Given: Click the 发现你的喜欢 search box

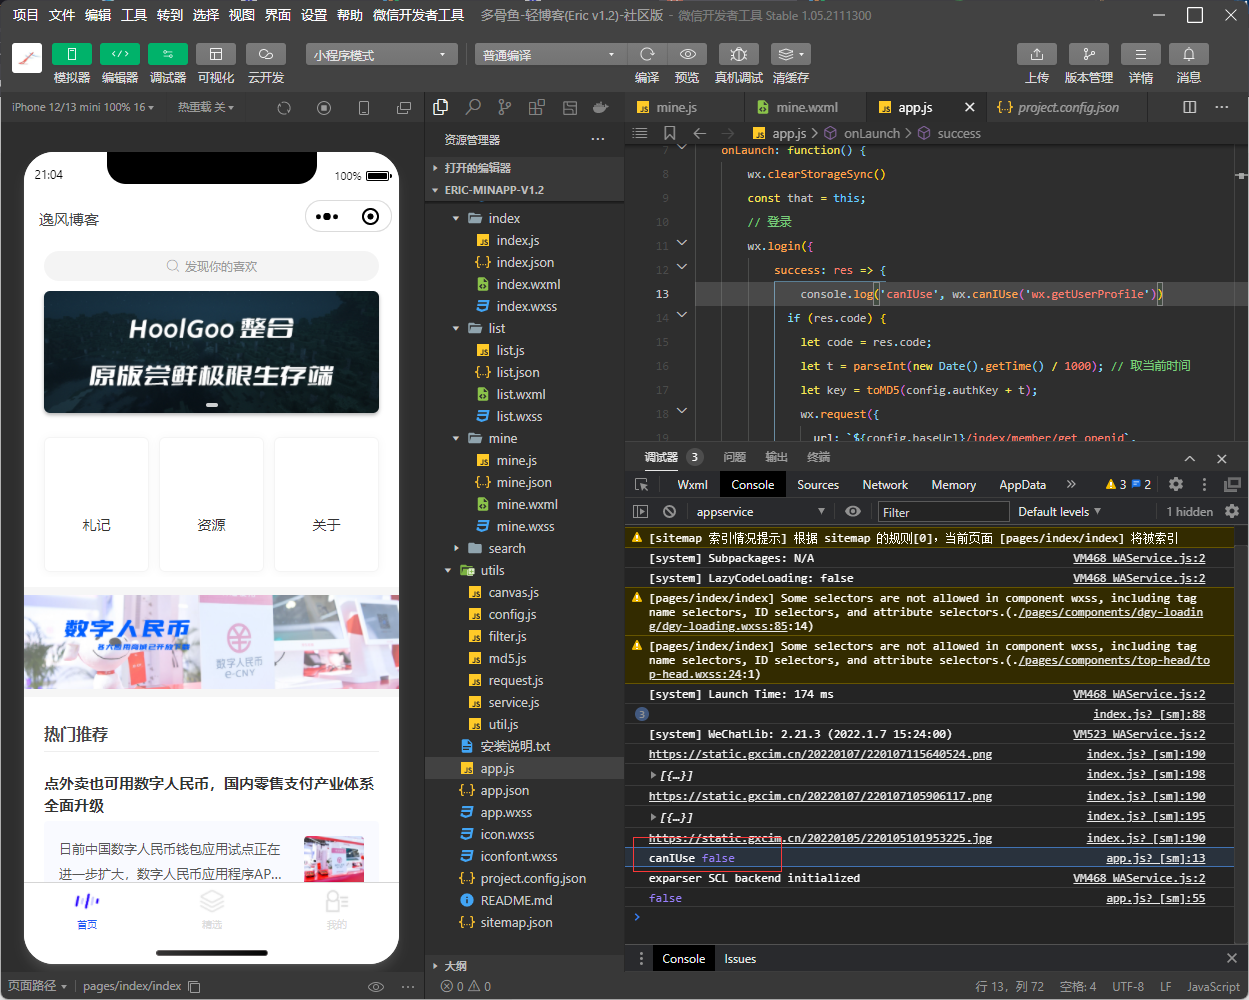Looking at the screenshot, I should point(211,266).
